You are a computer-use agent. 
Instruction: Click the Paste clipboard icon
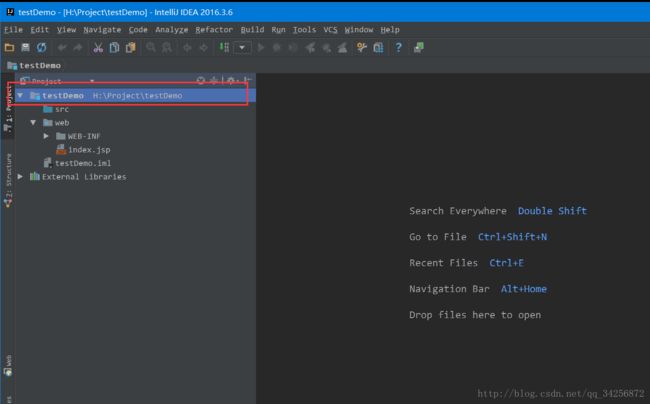[131, 48]
